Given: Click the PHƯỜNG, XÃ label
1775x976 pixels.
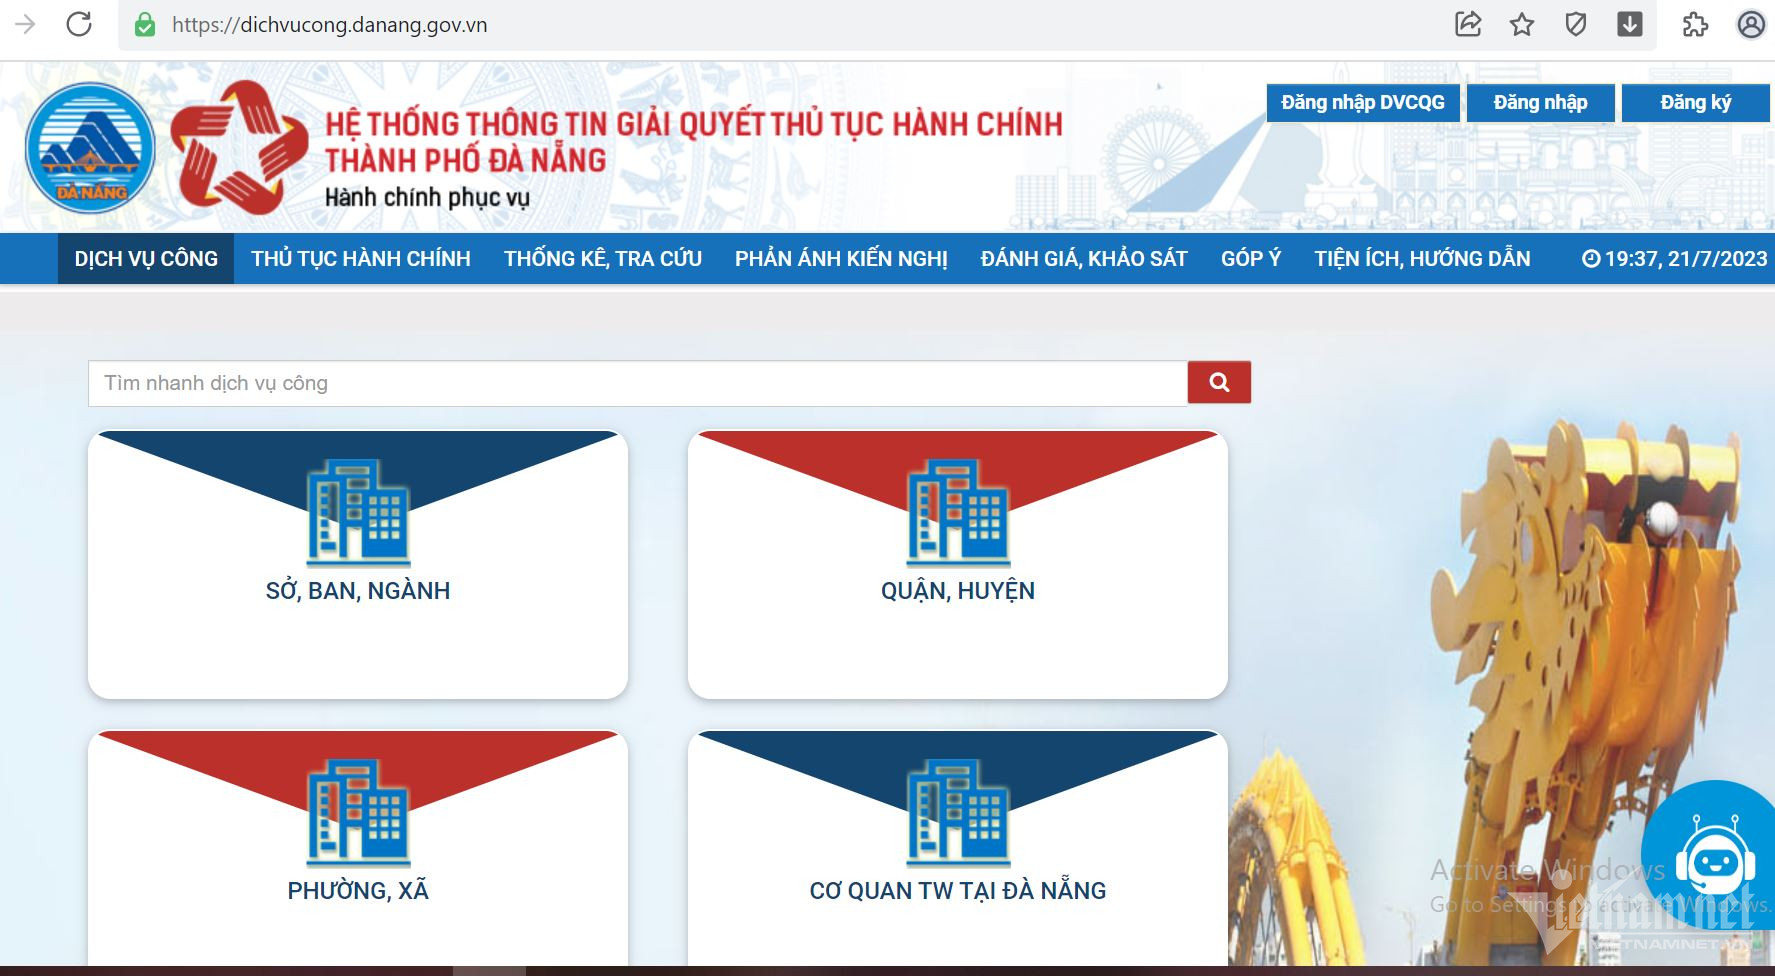Looking at the screenshot, I should click(358, 891).
